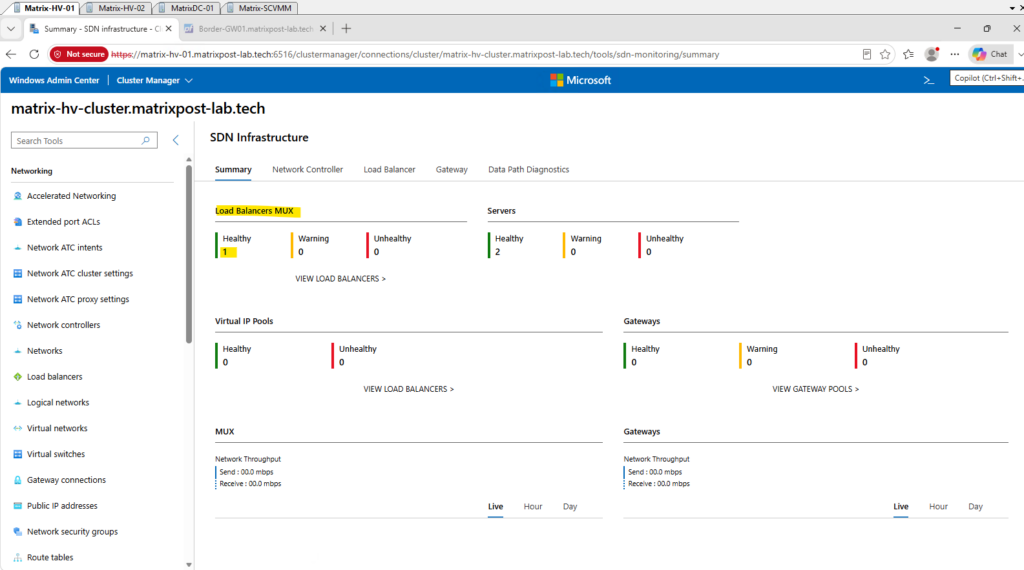Select Day view for Gateways throughput
1024x570 pixels.
pos(975,507)
